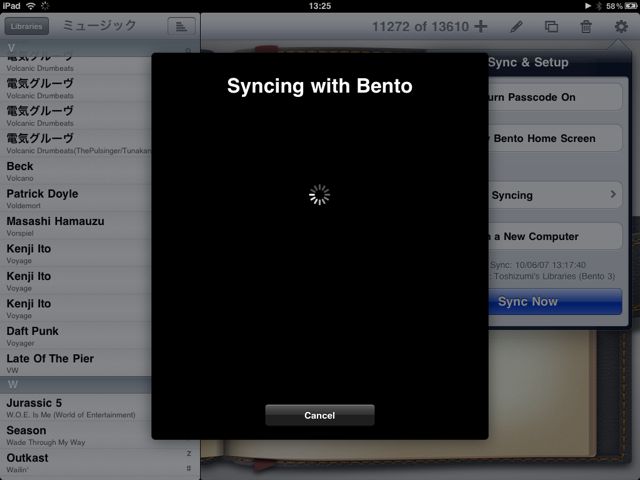
Task: Add a new record with plus icon
Action: point(481,26)
